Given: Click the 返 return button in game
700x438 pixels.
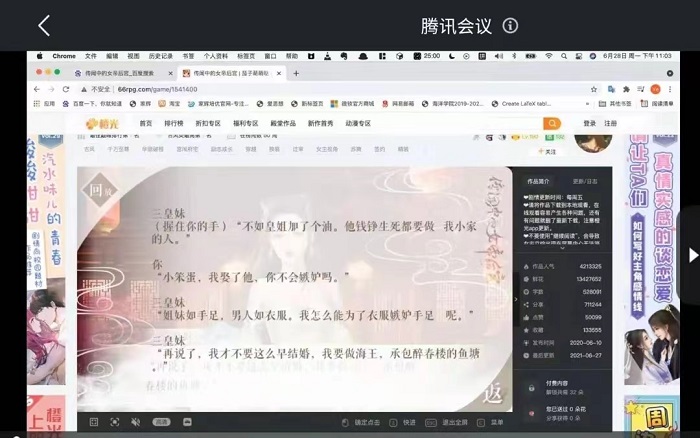Looking at the screenshot, I should (492, 394).
